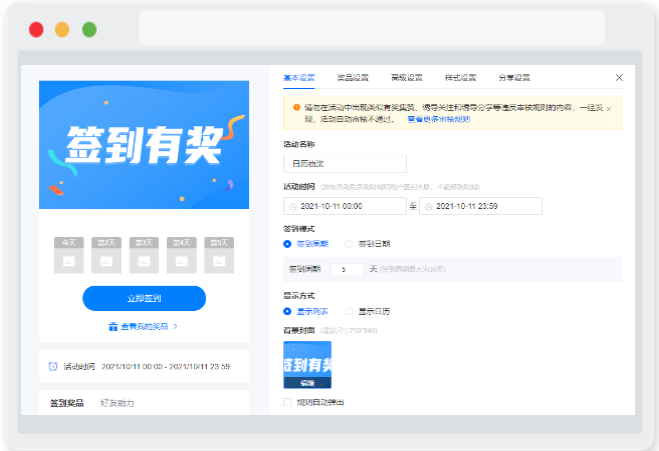Click the alarm clock icon next to 活动时间 in preview
Image resolution: width=659 pixels, height=451 pixels.
53,367
